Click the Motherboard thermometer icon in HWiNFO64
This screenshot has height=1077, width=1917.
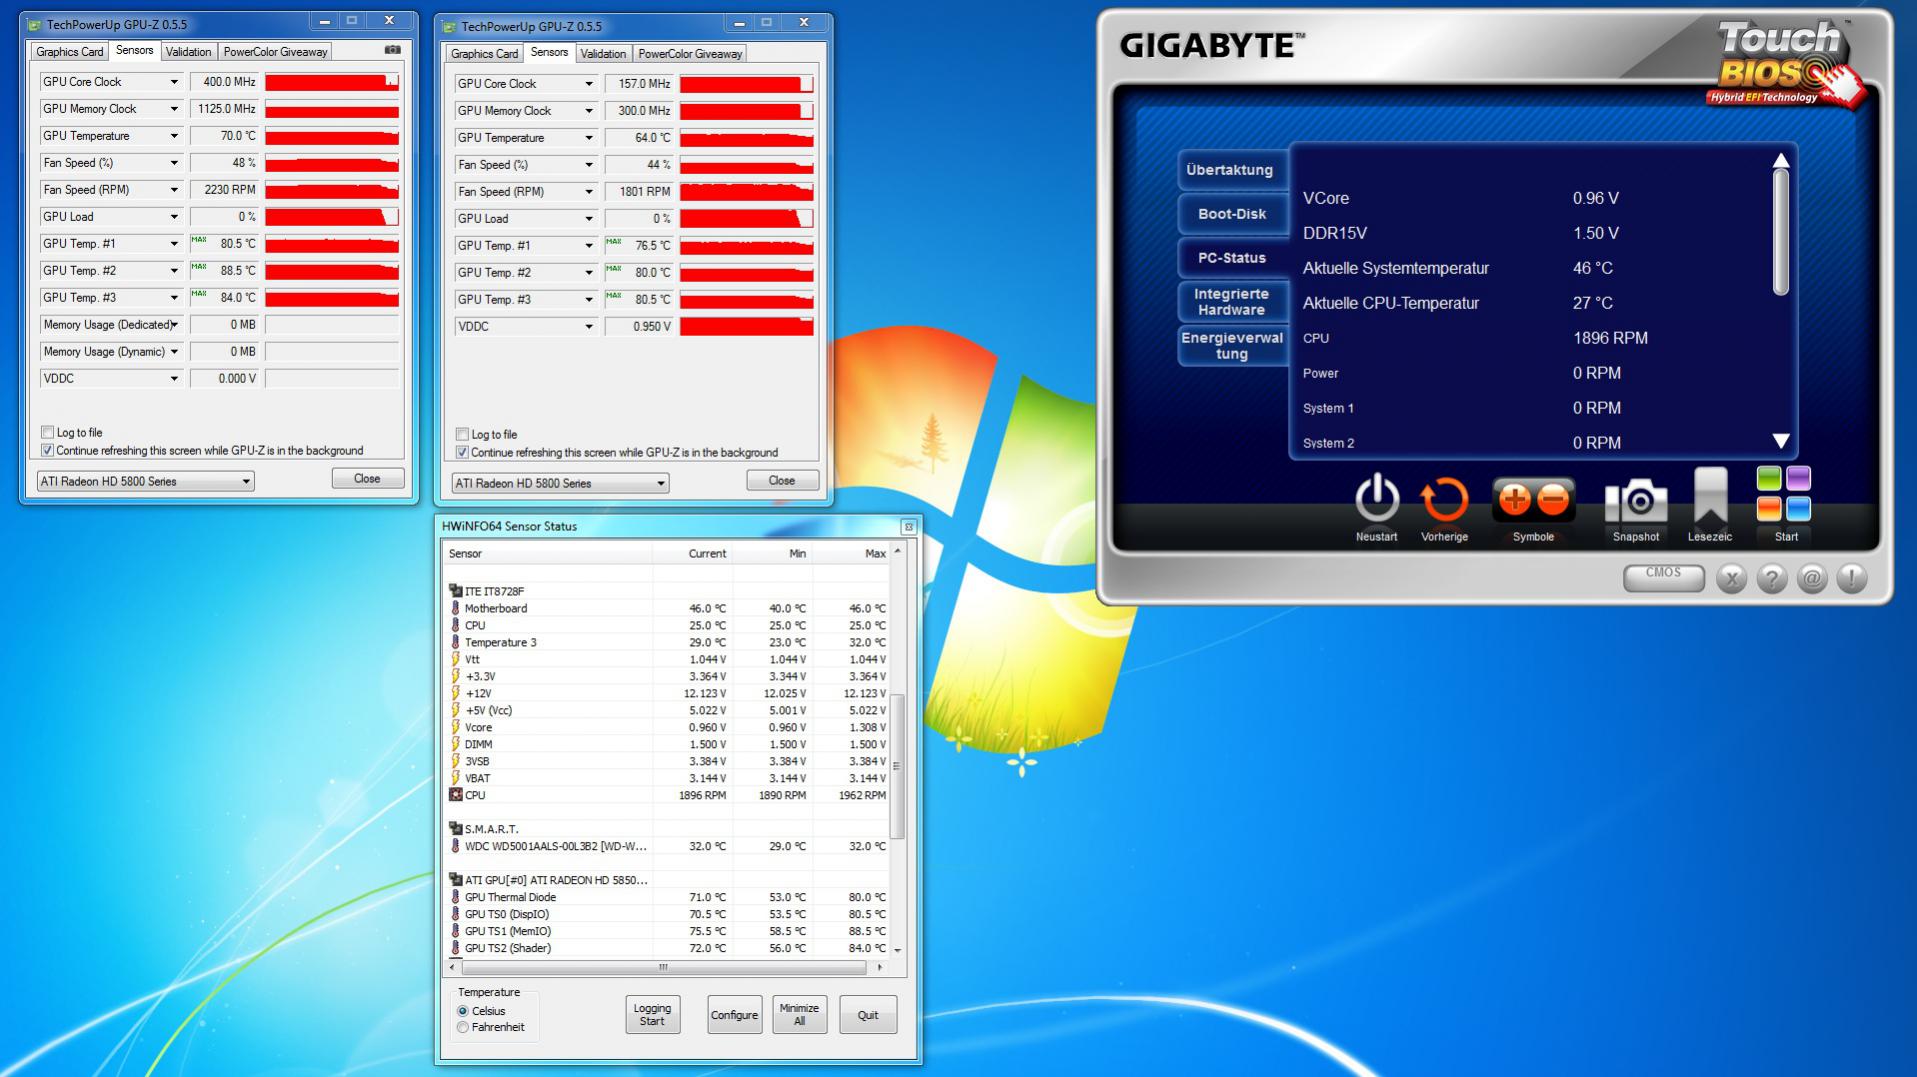click(456, 608)
